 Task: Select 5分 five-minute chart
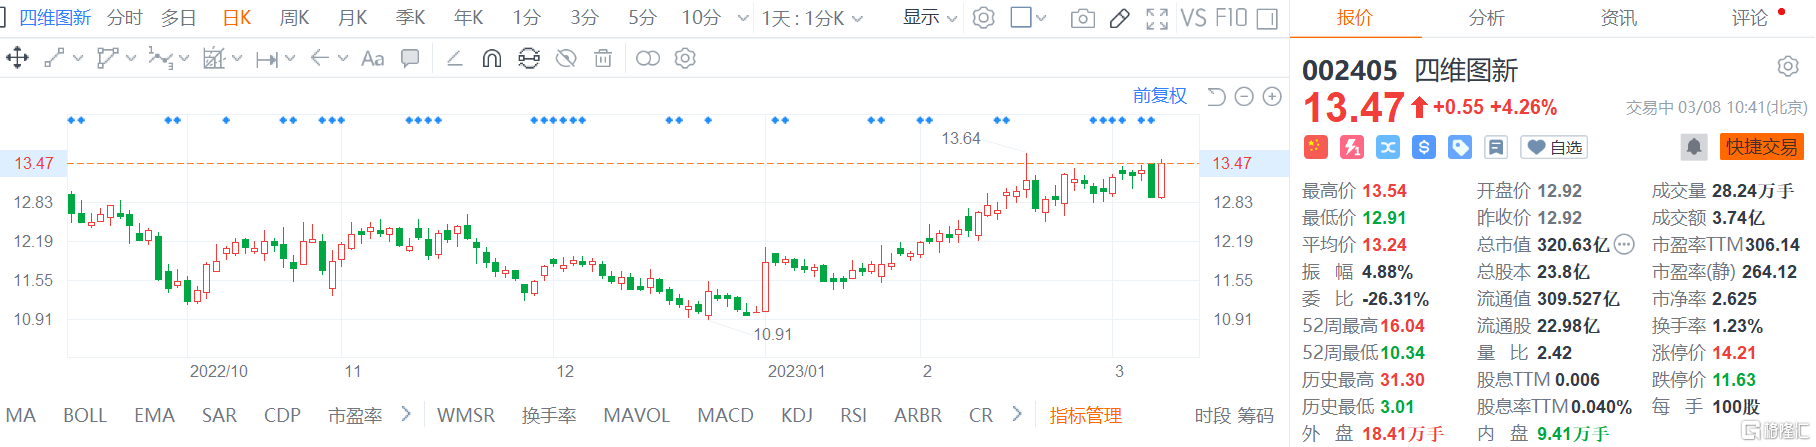click(x=643, y=18)
